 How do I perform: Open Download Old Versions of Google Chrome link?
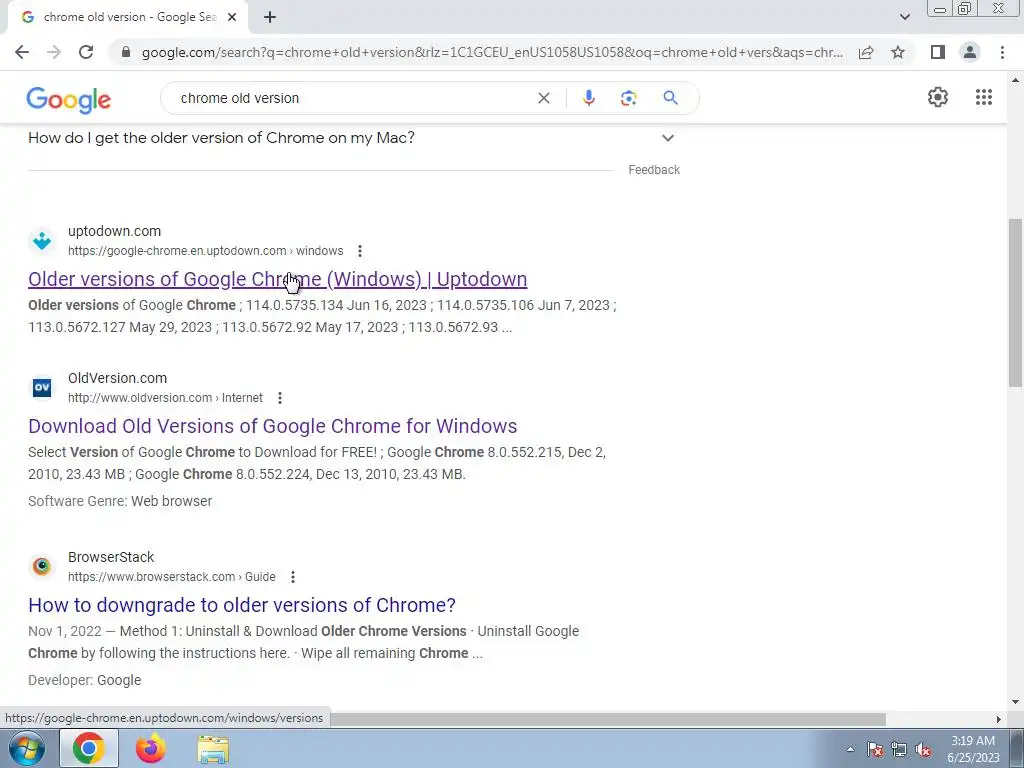point(272,426)
